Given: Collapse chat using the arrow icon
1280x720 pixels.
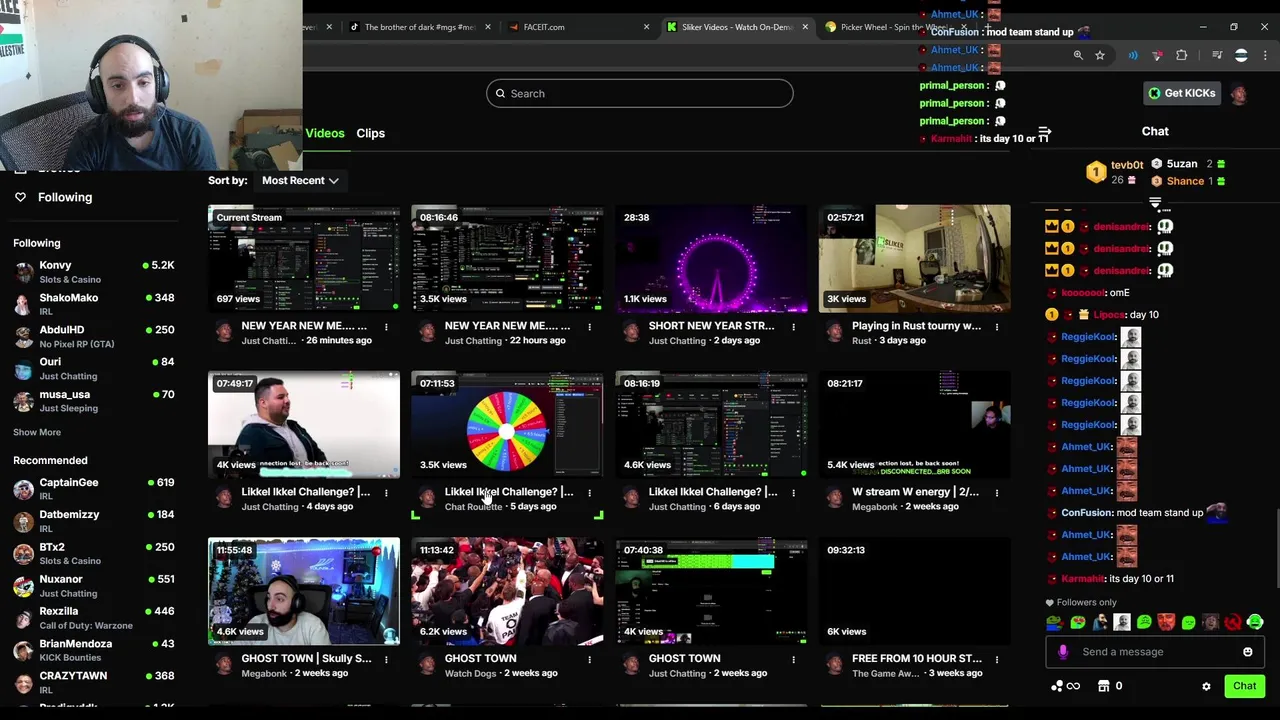Looking at the screenshot, I should [1044, 132].
